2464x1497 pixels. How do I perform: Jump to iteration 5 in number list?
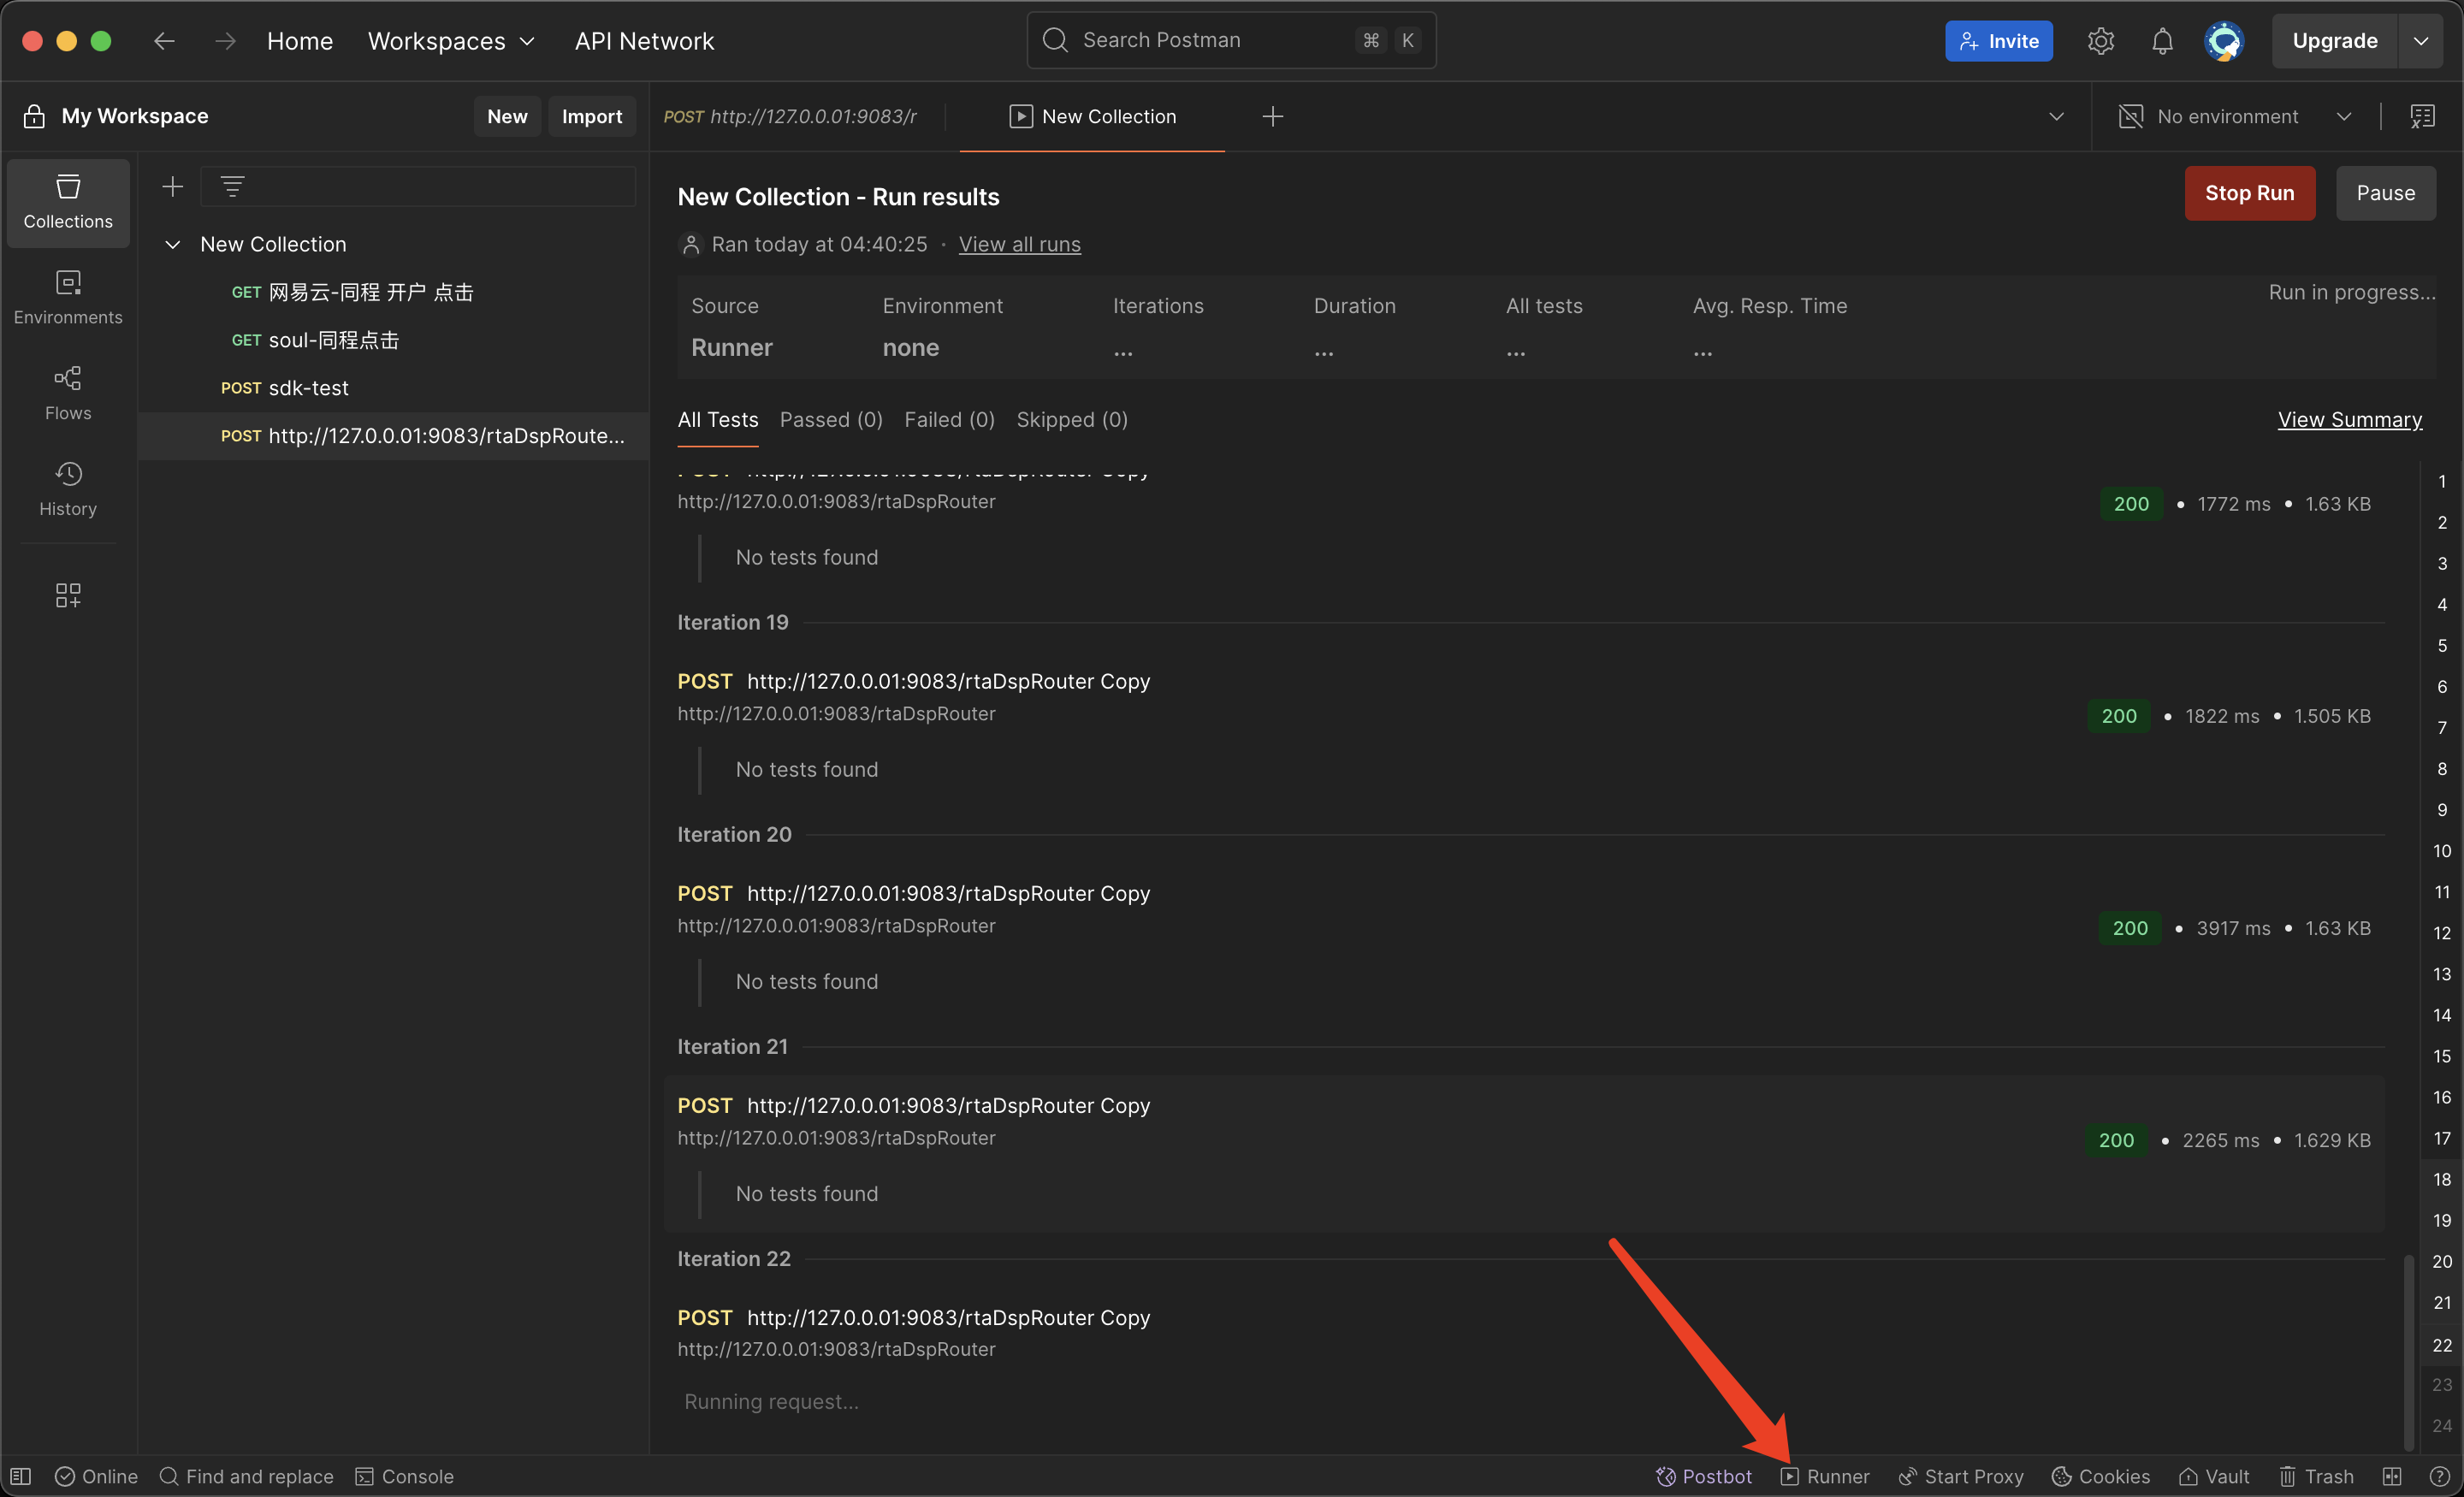[2441, 645]
